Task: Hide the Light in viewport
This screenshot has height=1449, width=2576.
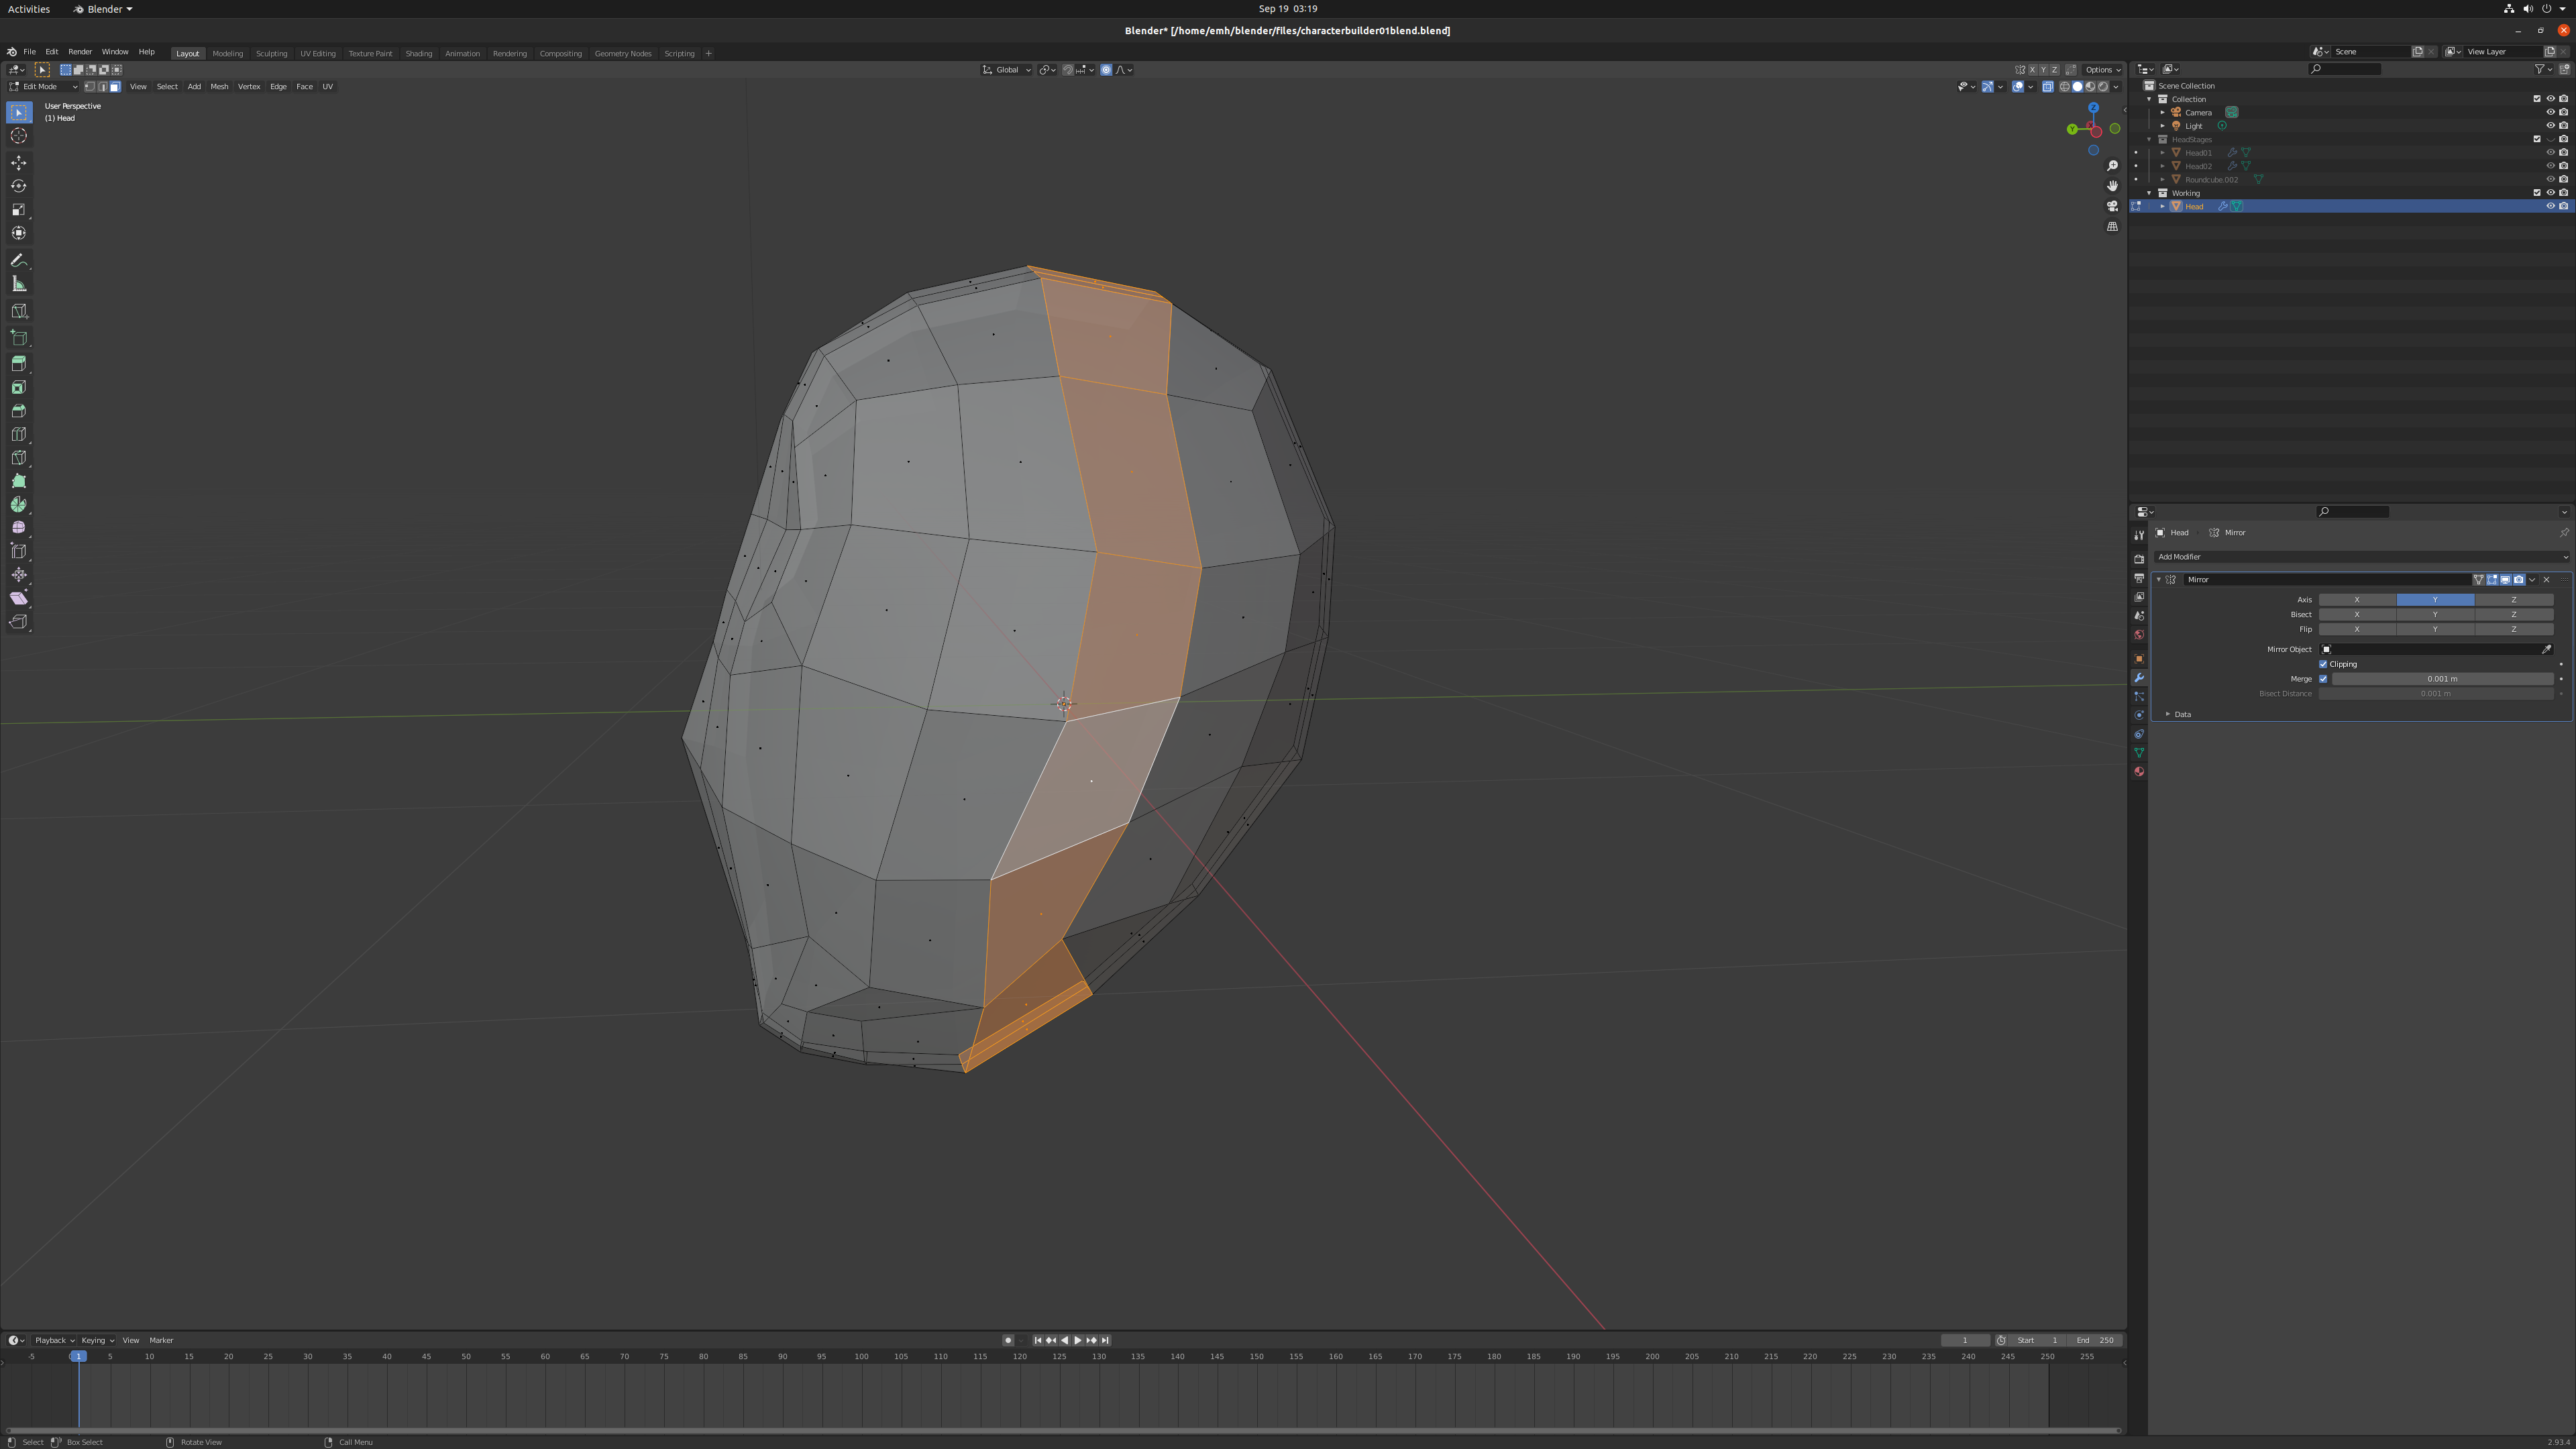Action: tap(2550, 126)
